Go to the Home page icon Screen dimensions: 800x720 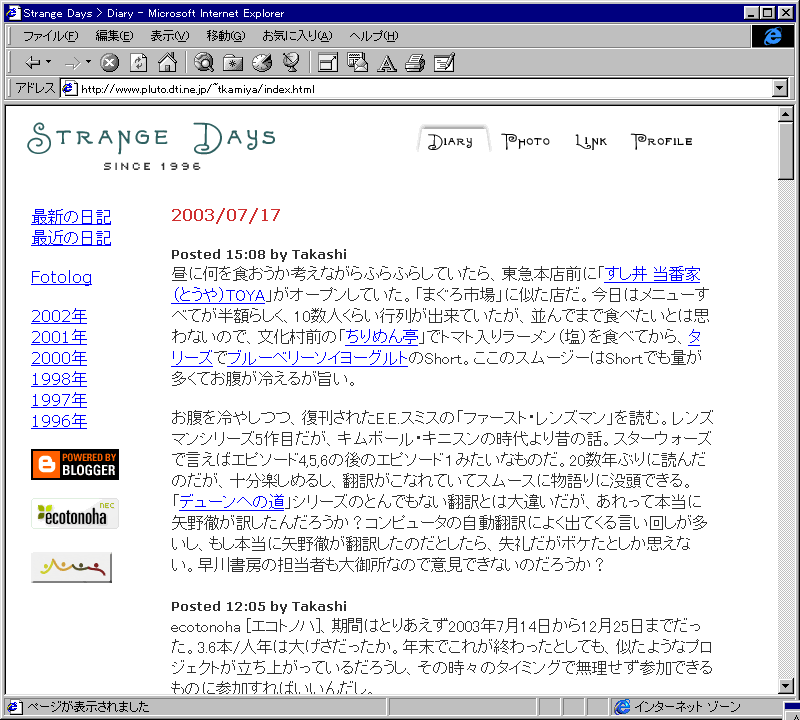pos(167,63)
